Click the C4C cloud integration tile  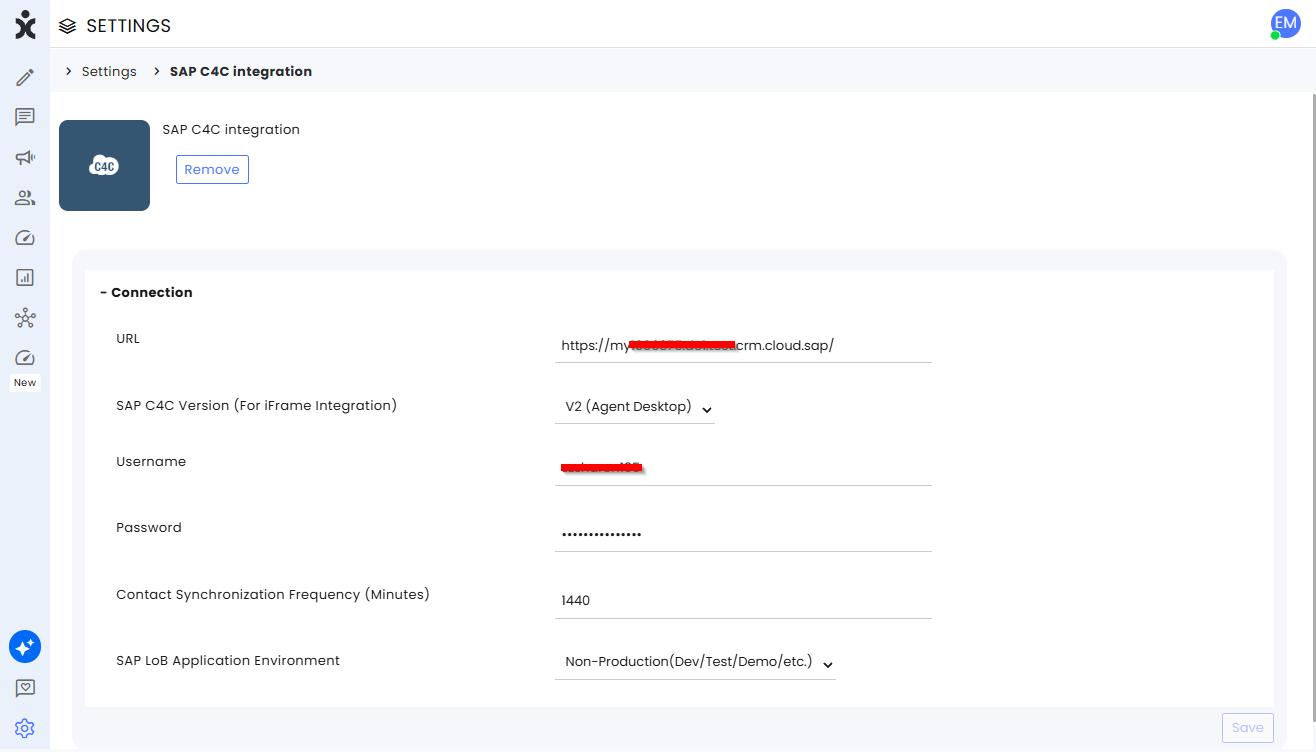(x=104, y=165)
